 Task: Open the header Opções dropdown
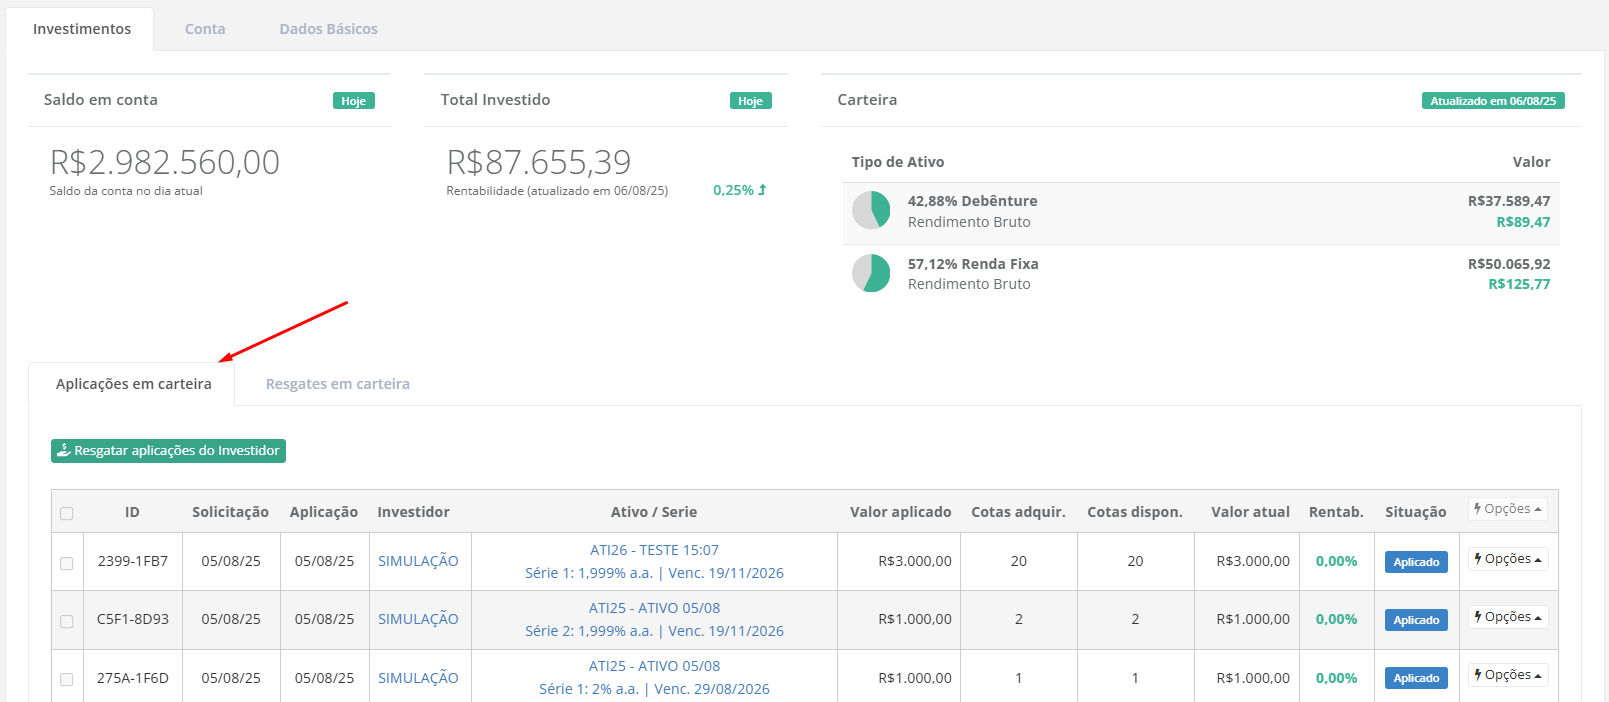point(1507,509)
